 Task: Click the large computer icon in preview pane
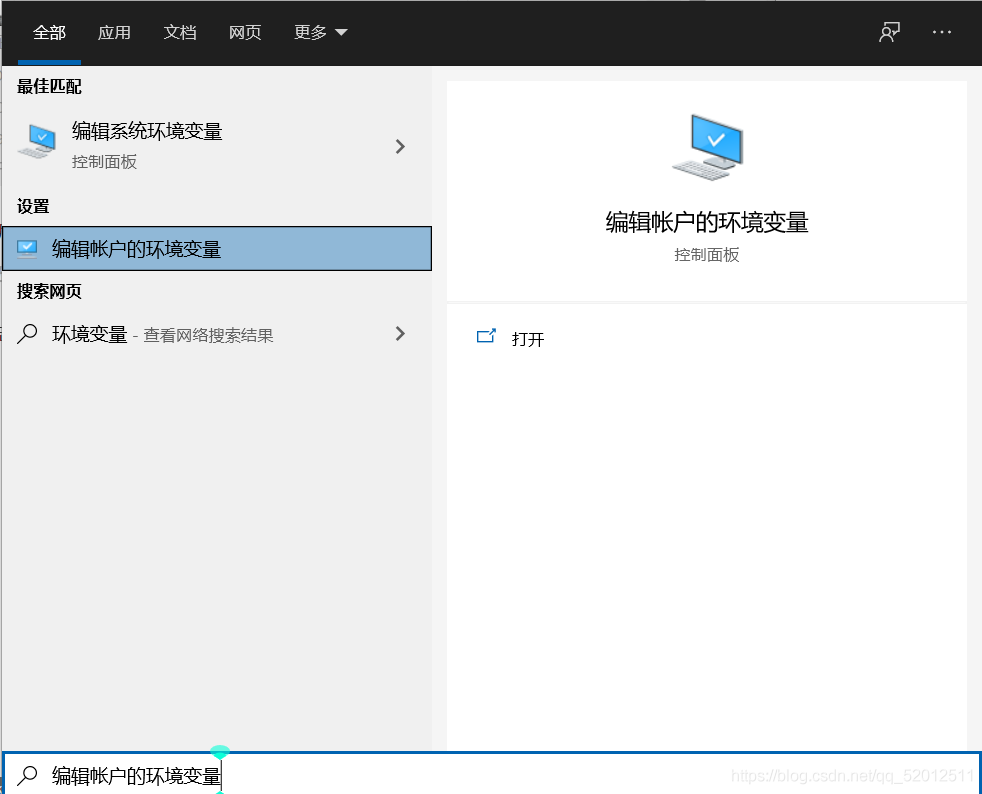[707, 148]
